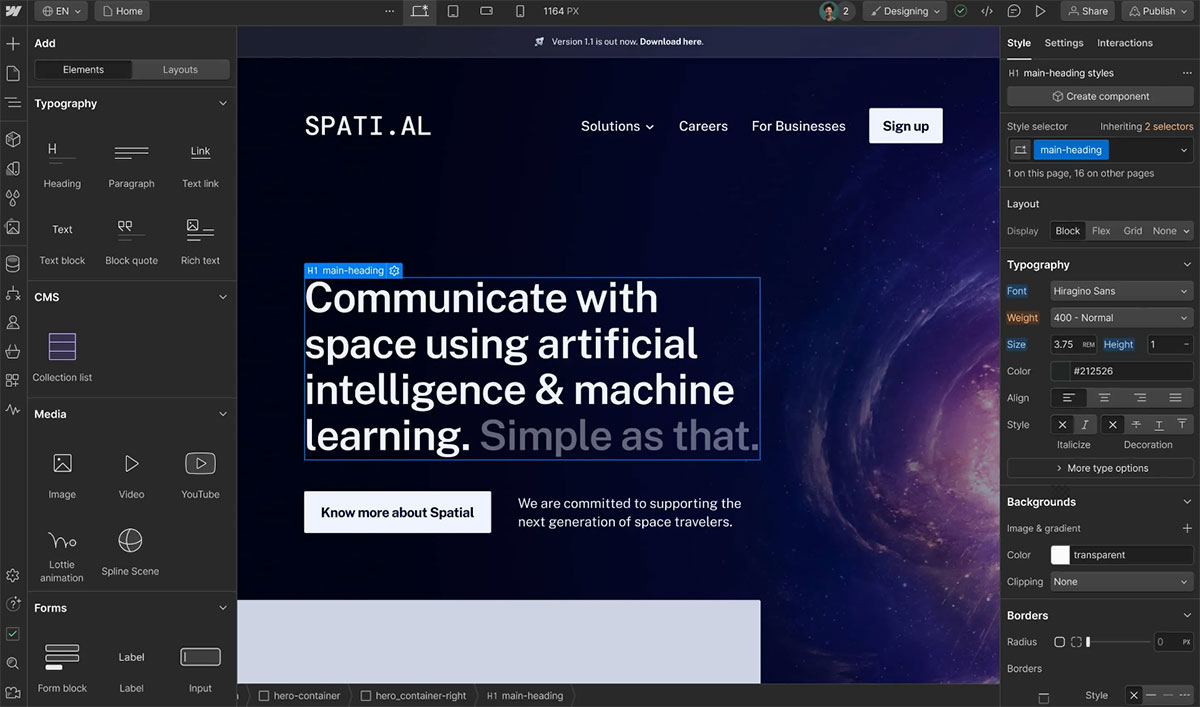The image size is (1200, 707).
Task: Open the custom code export icon
Action: tap(986, 11)
